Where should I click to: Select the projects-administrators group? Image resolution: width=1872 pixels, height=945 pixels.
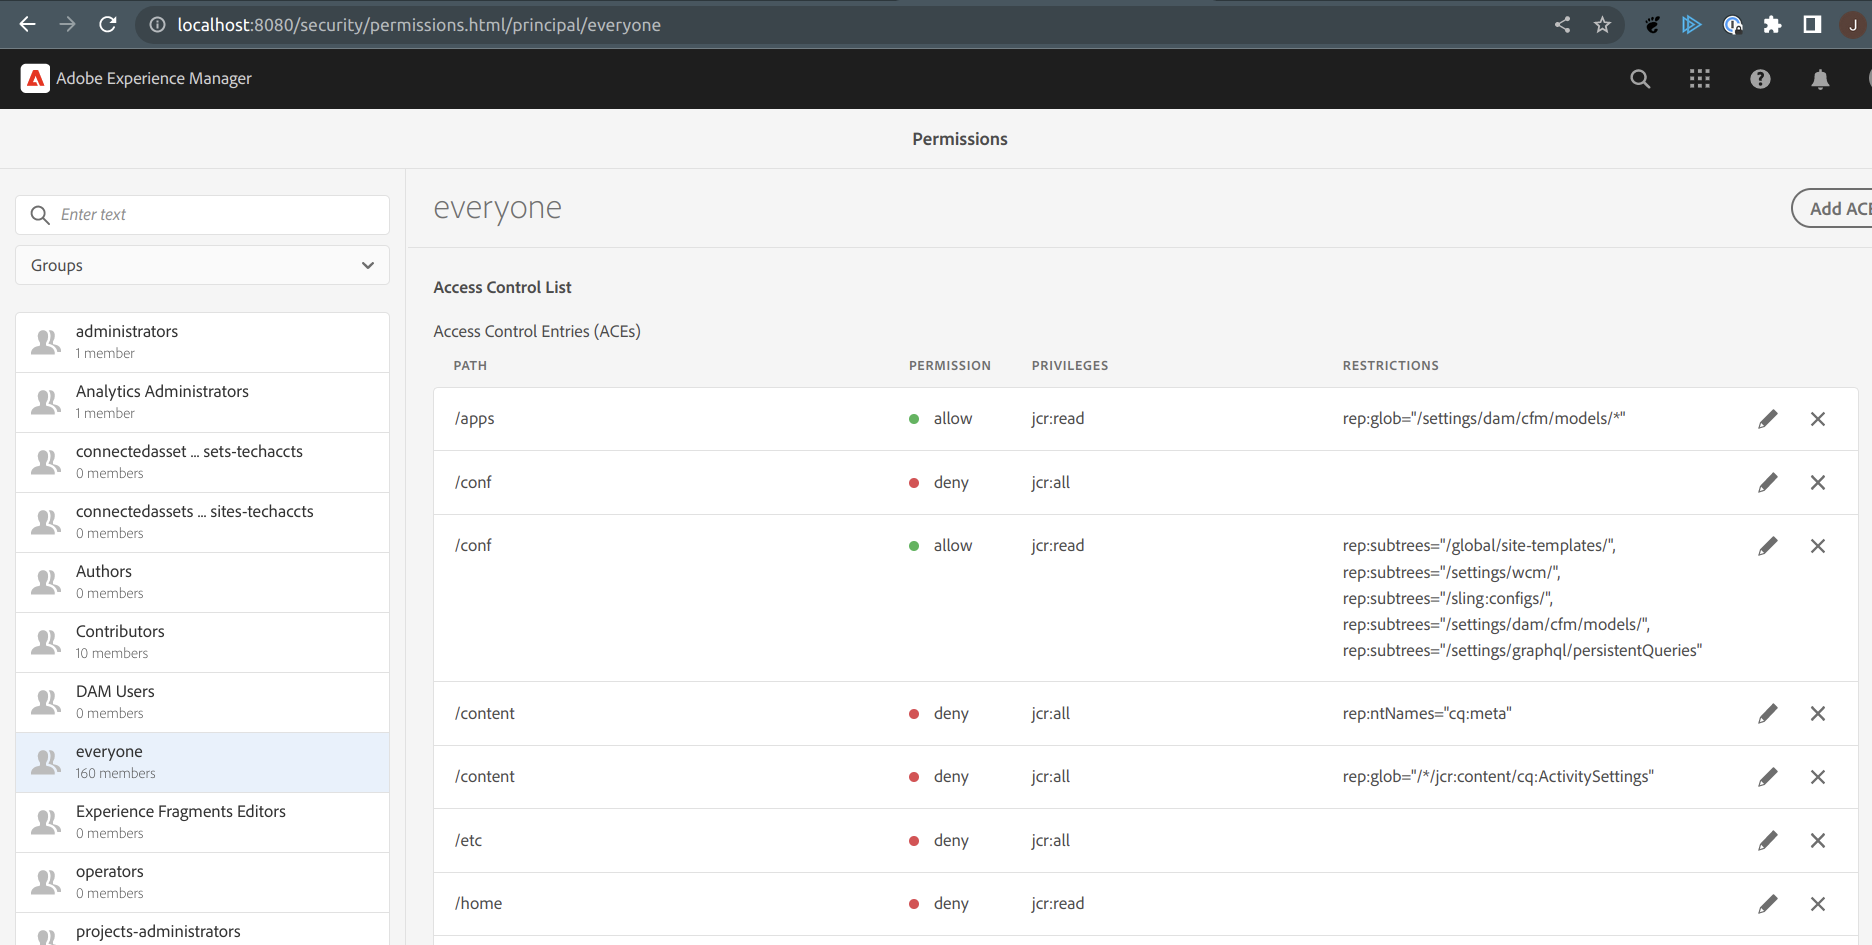[x=202, y=930]
